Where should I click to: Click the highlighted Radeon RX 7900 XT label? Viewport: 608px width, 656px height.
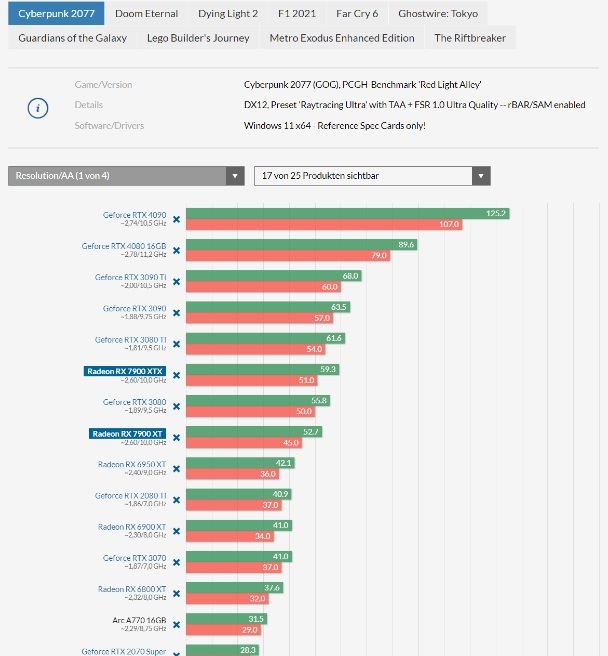pyautogui.click(x=127, y=434)
